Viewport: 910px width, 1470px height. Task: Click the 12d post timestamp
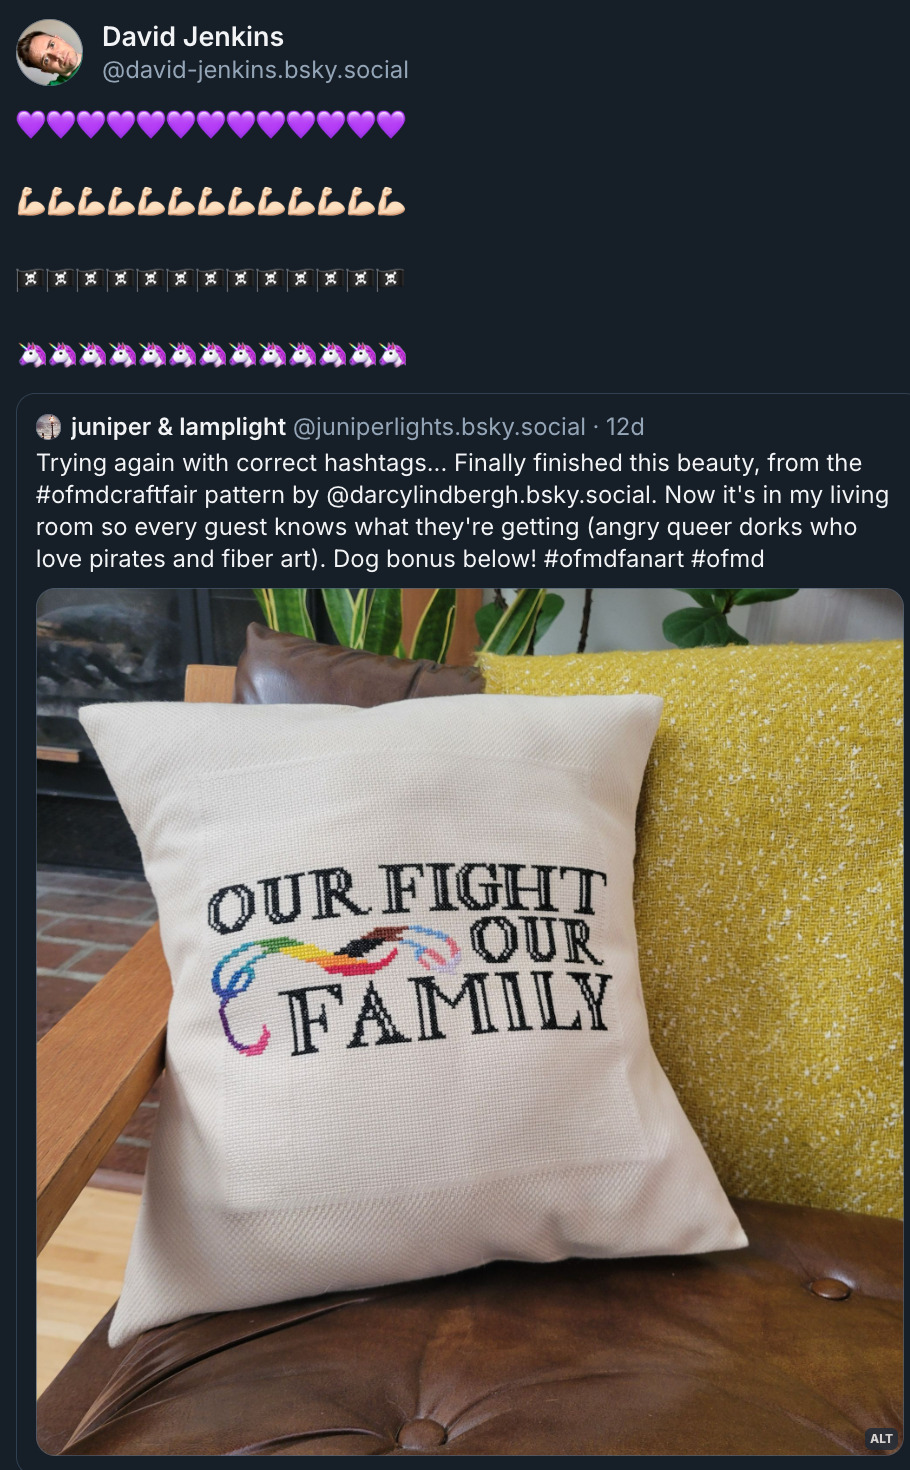(625, 427)
